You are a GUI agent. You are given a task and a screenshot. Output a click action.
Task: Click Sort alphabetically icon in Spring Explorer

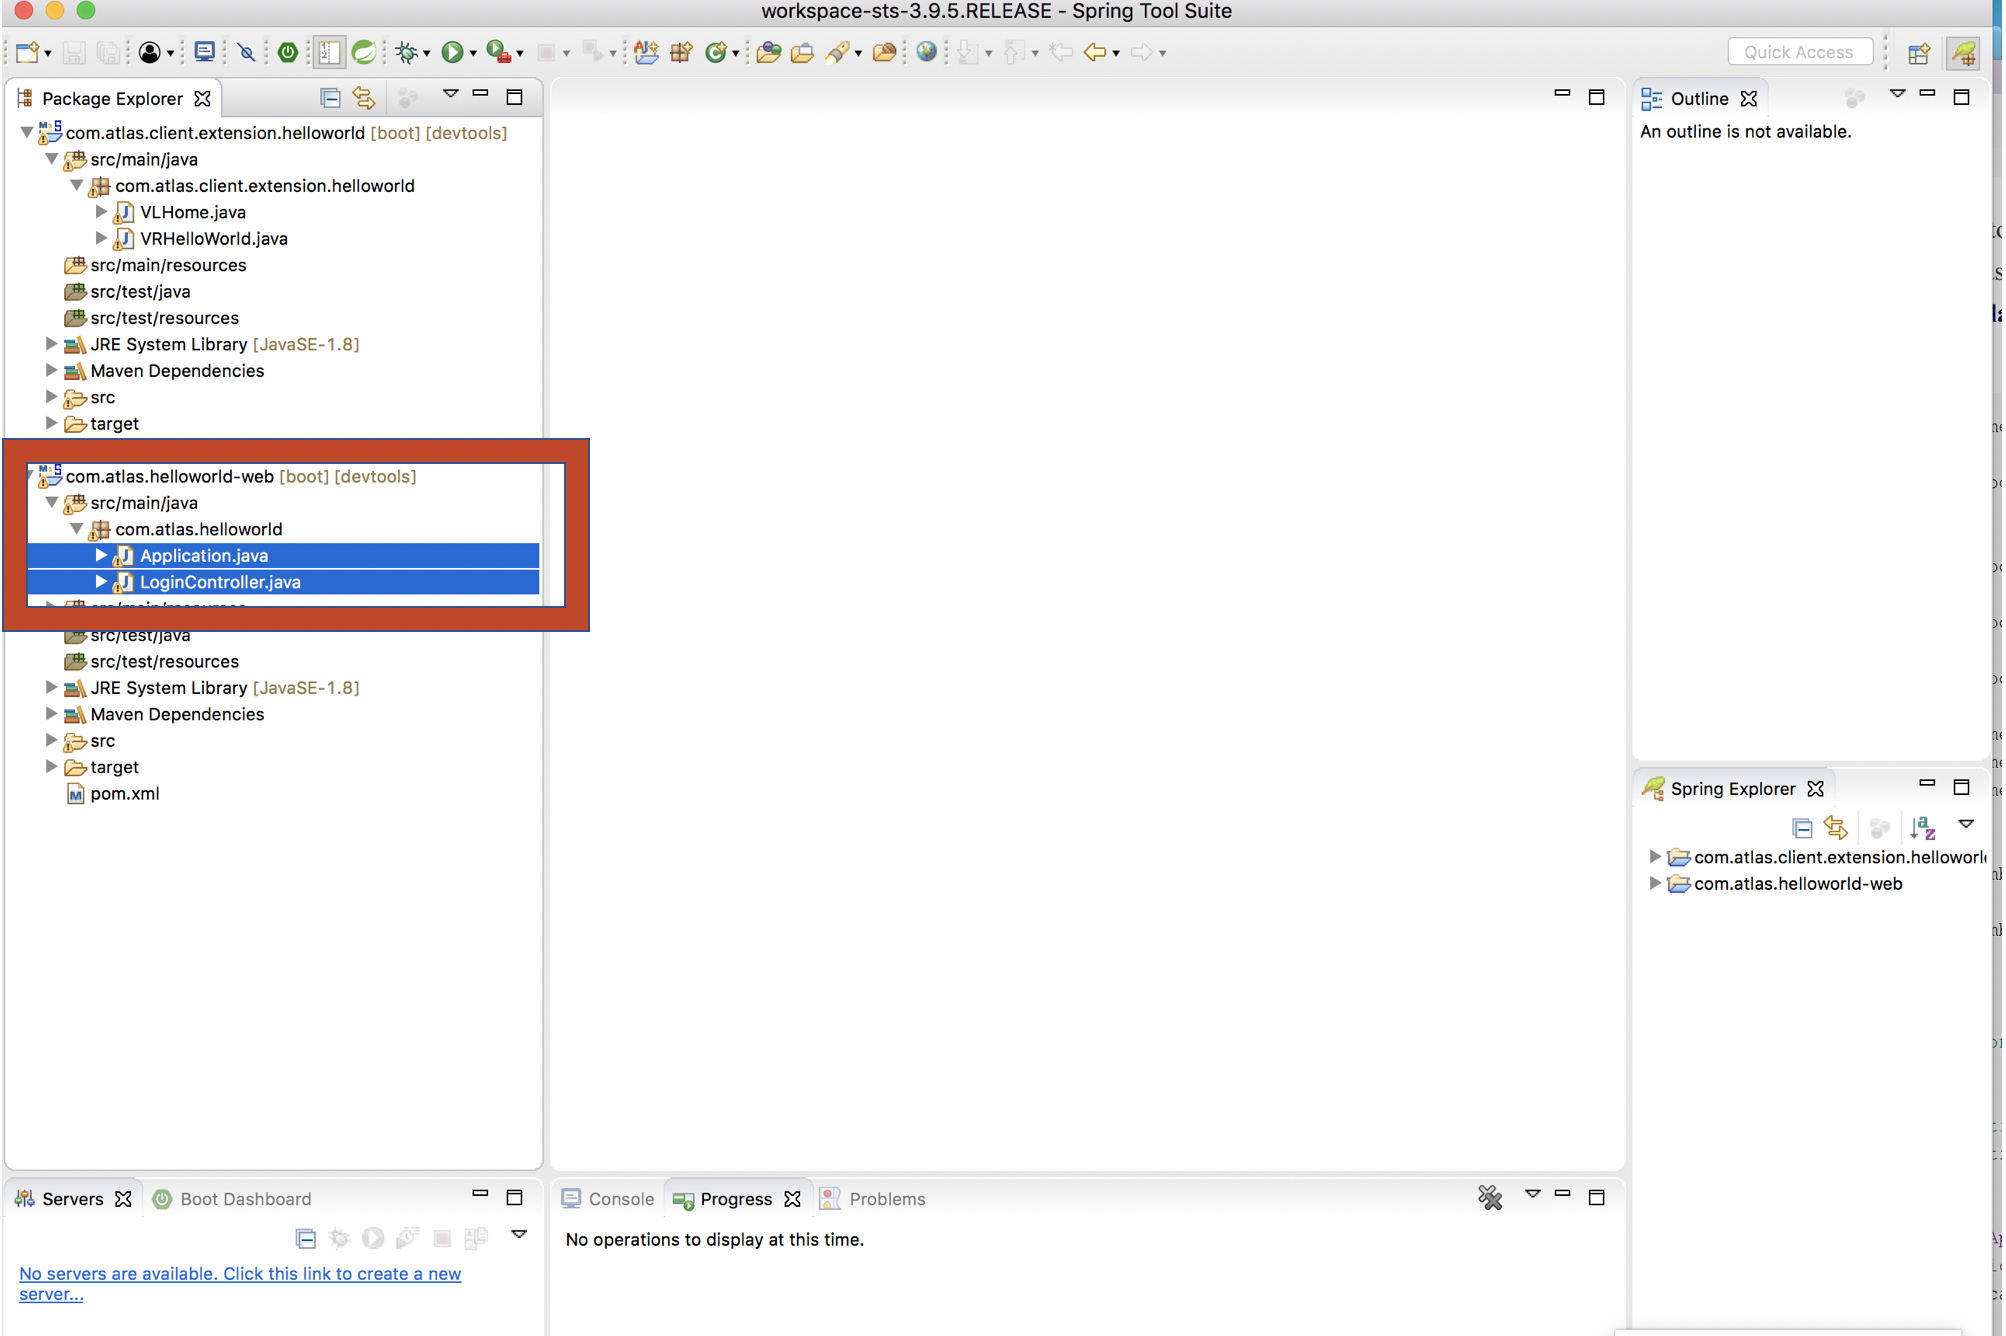click(x=1922, y=828)
